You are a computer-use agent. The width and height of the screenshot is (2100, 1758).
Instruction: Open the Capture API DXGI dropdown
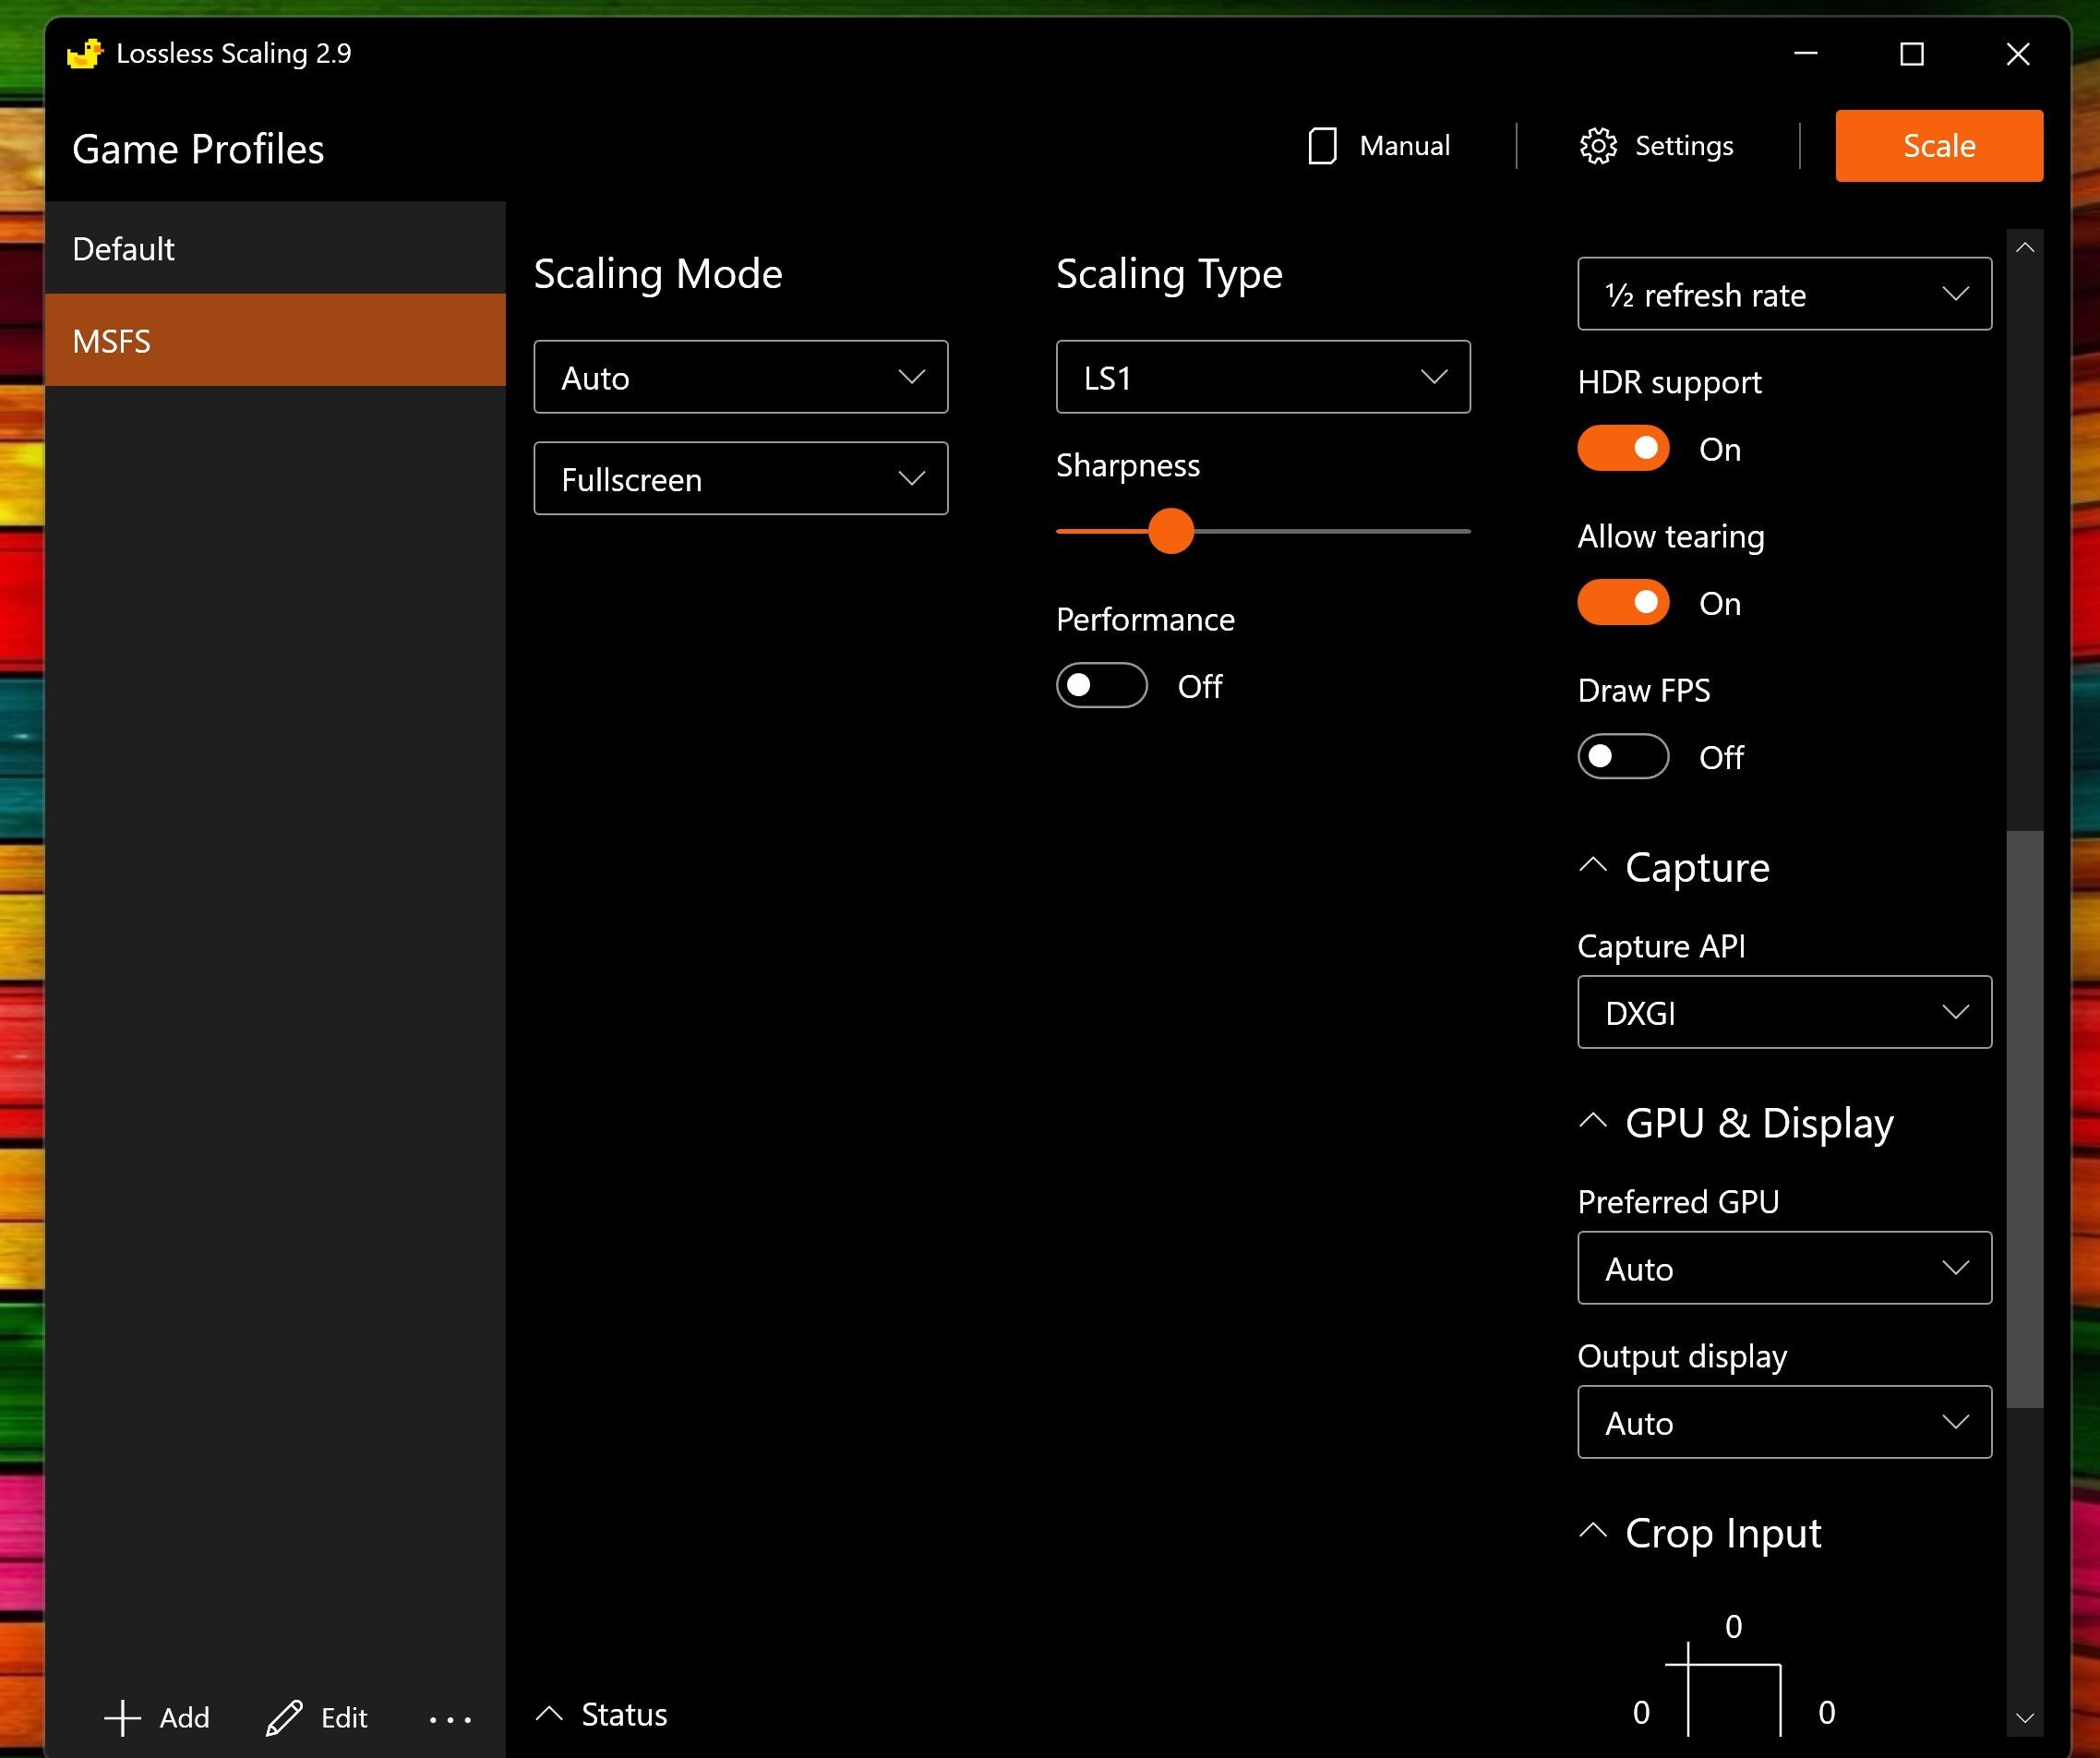tap(1785, 1012)
